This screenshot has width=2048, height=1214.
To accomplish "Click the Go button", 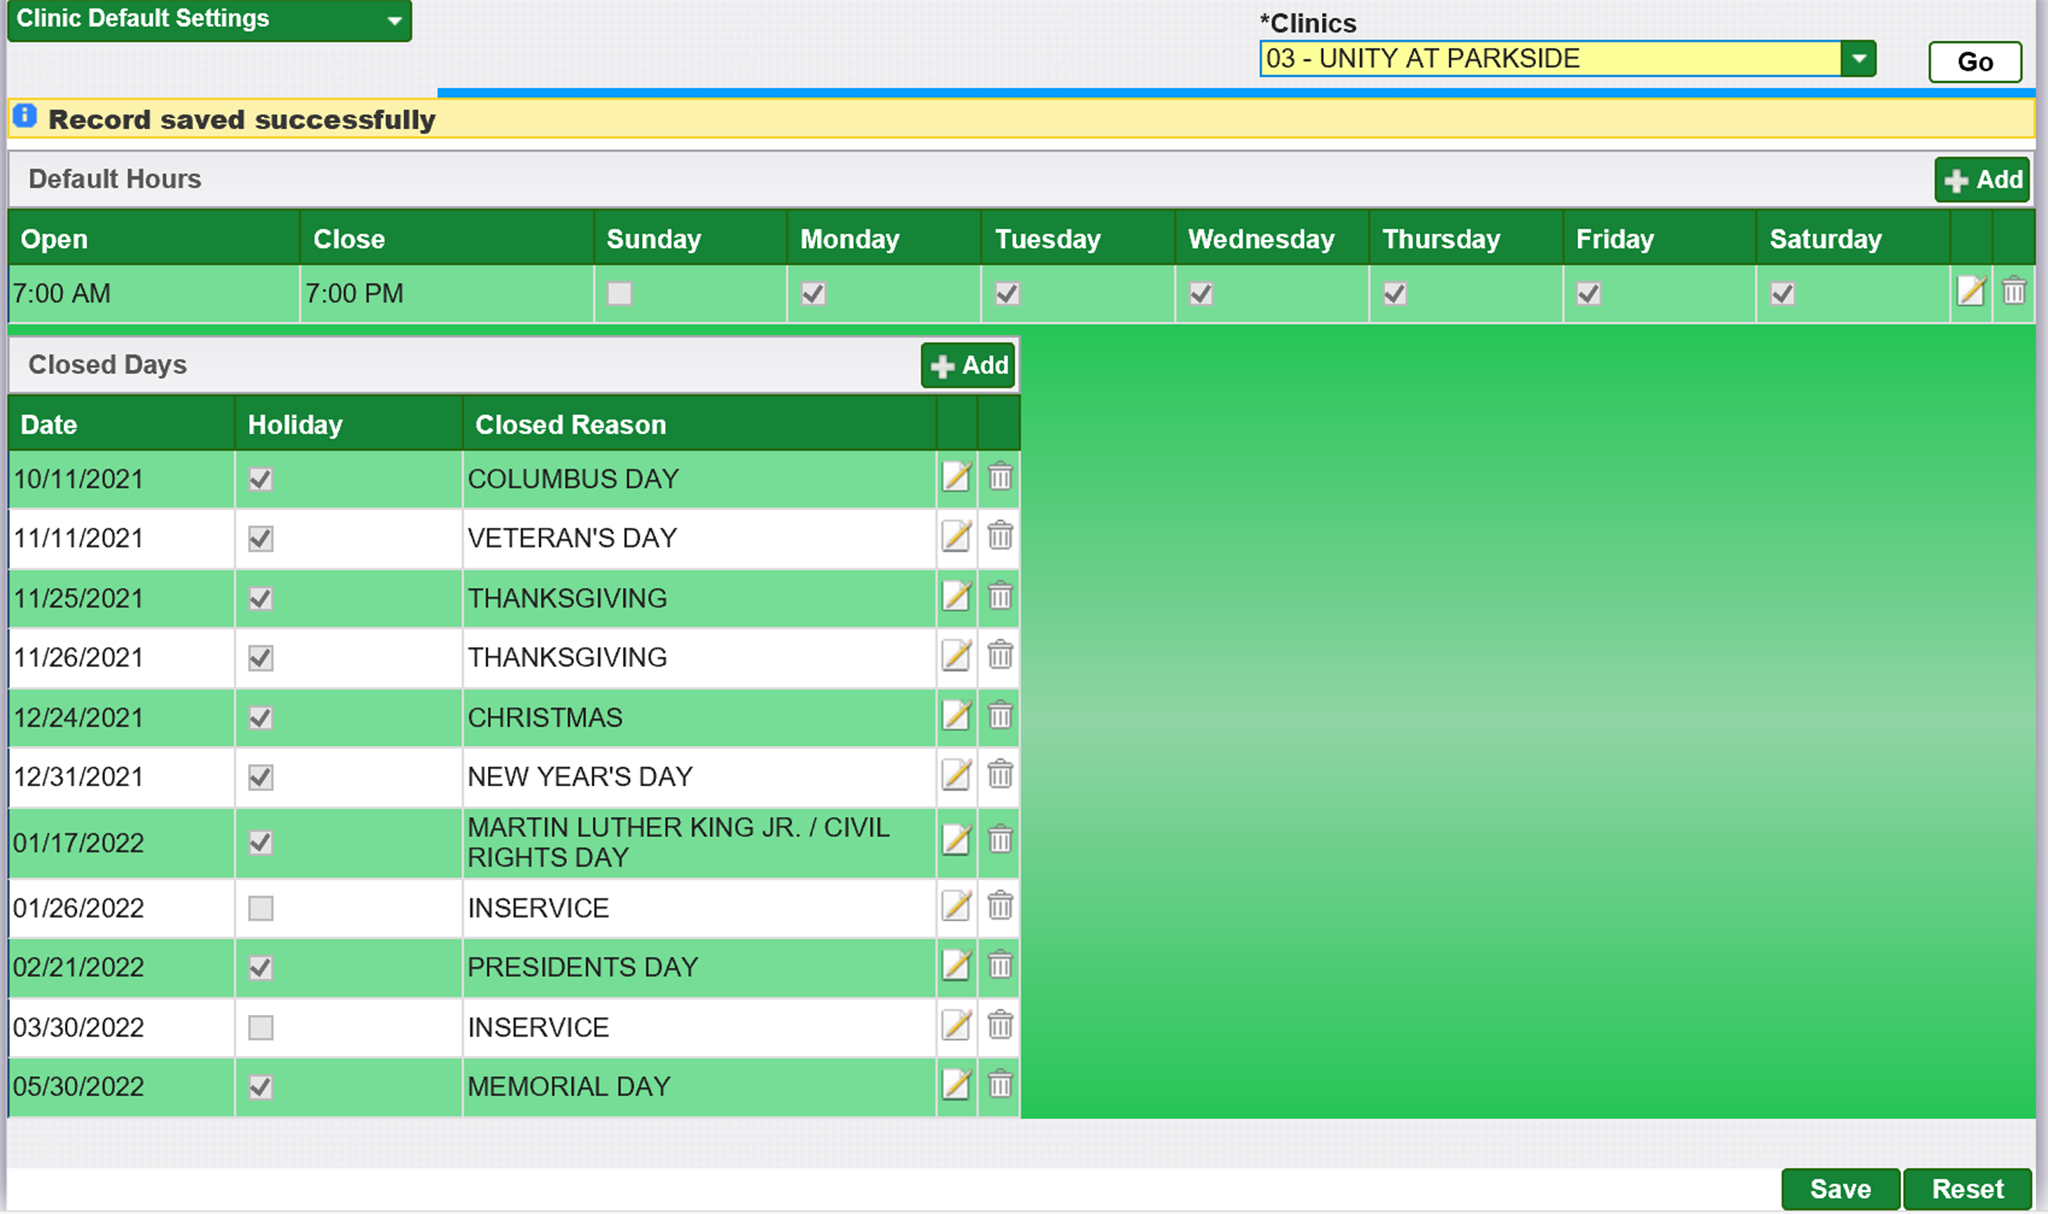I will tap(1974, 62).
